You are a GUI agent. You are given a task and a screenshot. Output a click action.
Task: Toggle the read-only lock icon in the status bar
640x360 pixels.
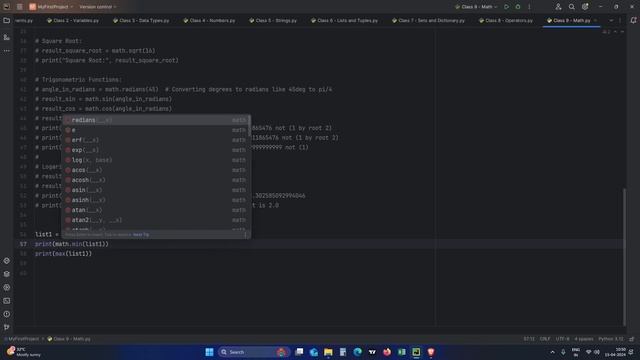[x=631, y=339]
